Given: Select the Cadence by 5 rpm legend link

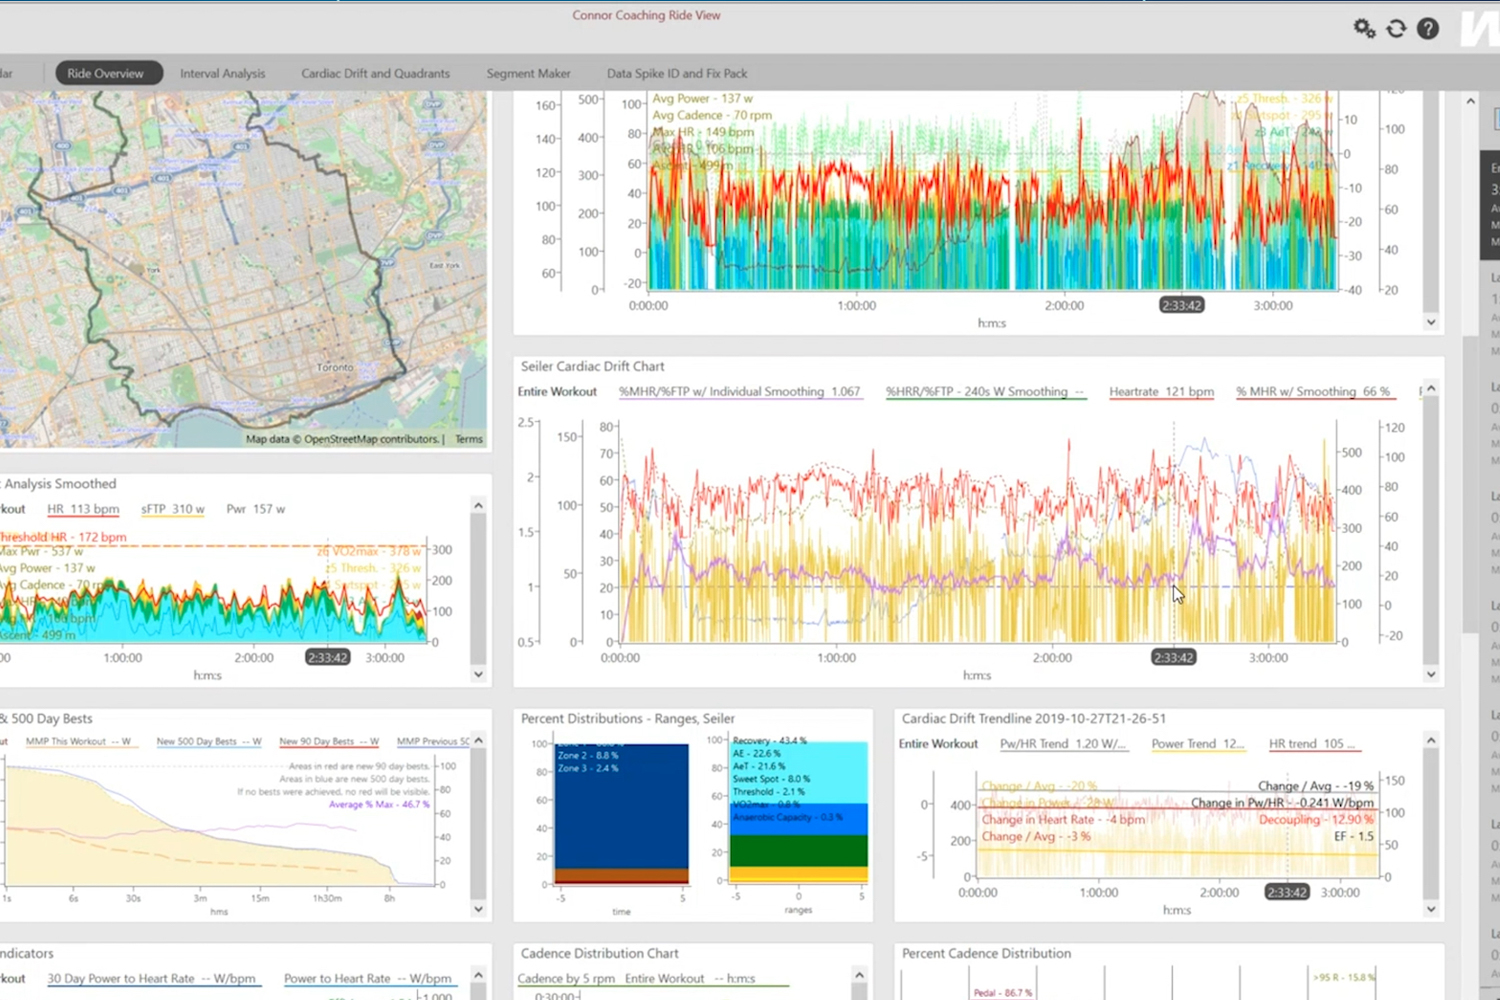Looking at the screenshot, I should coord(566,978).
